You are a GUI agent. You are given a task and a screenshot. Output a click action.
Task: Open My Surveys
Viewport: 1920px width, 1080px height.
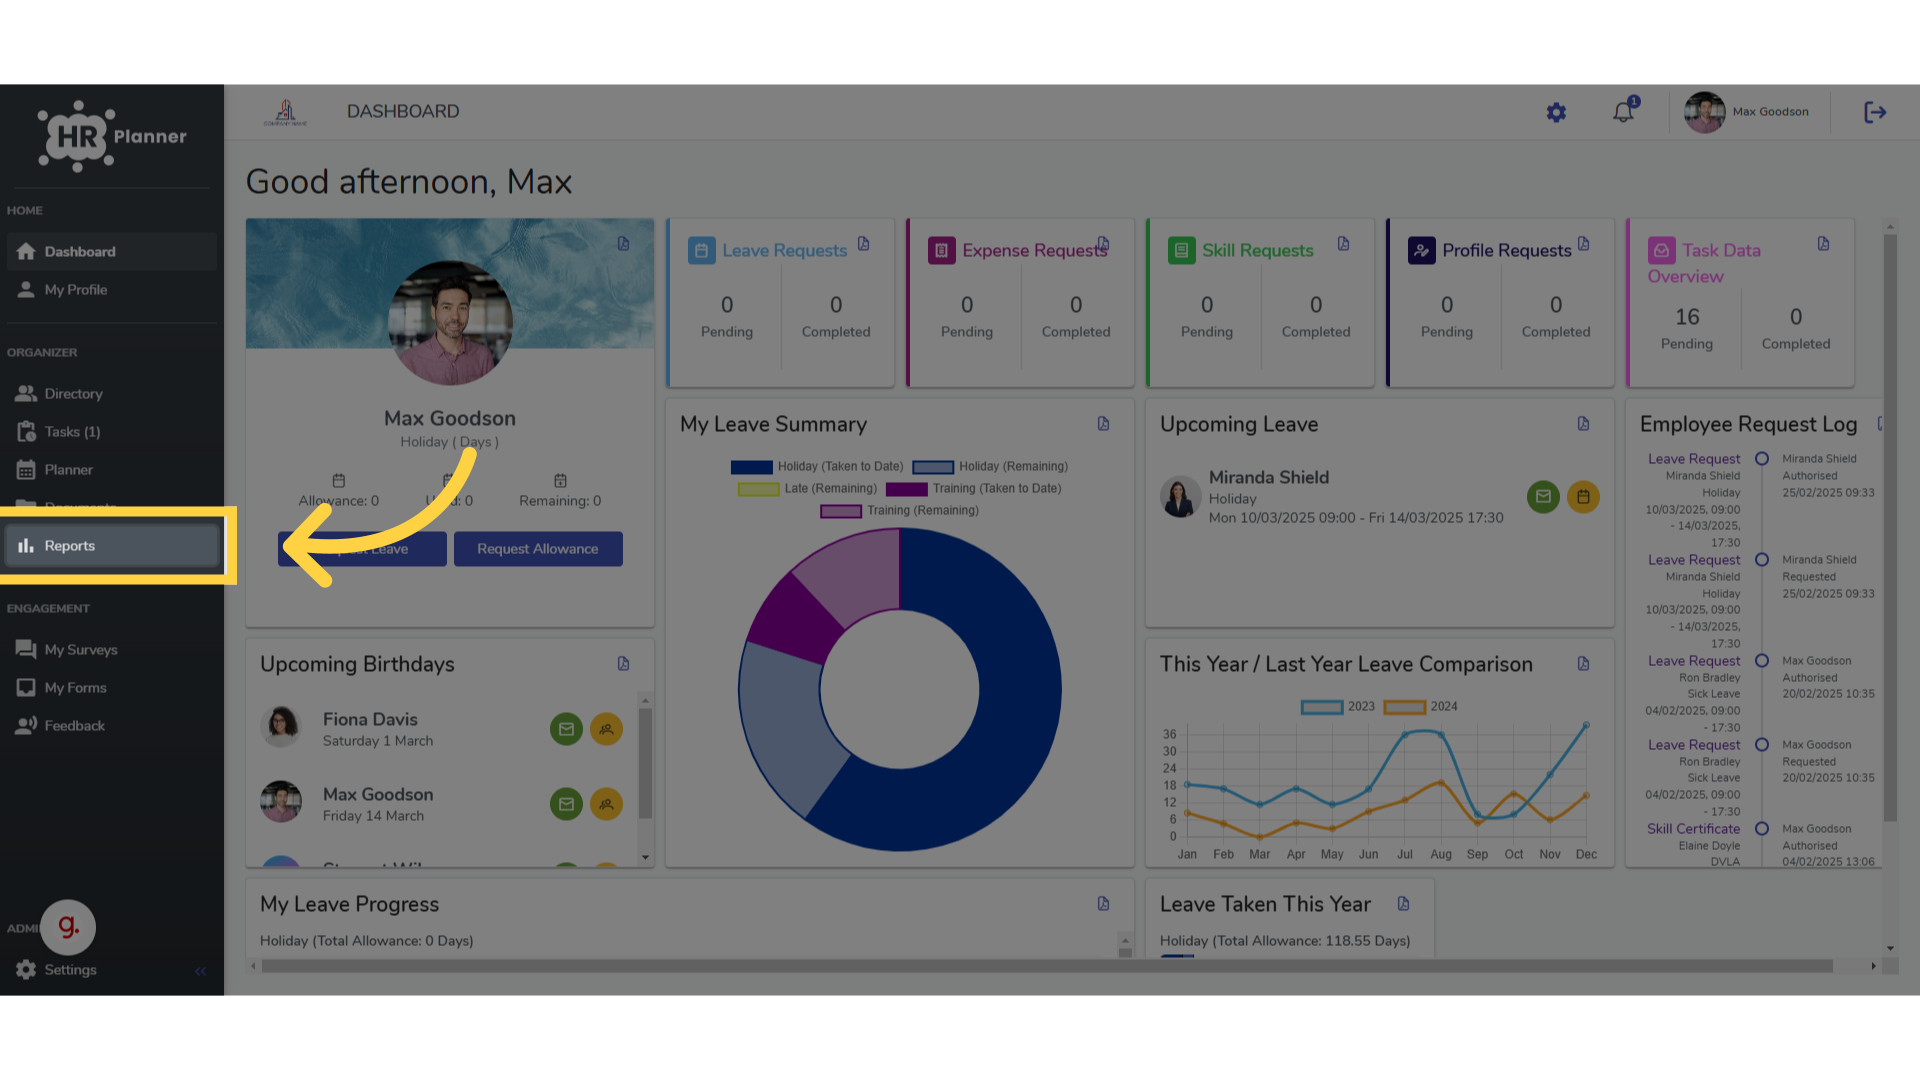(x=112, y=650)
